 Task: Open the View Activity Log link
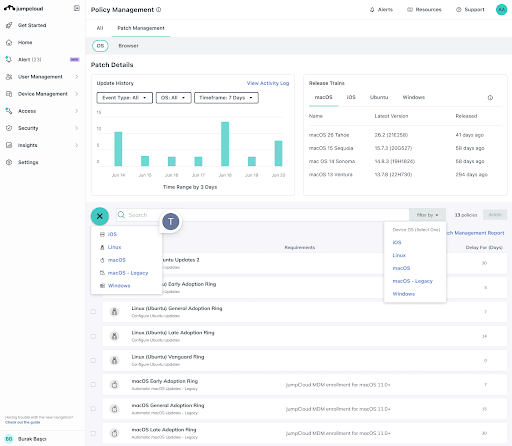click(x=268, y=83)
